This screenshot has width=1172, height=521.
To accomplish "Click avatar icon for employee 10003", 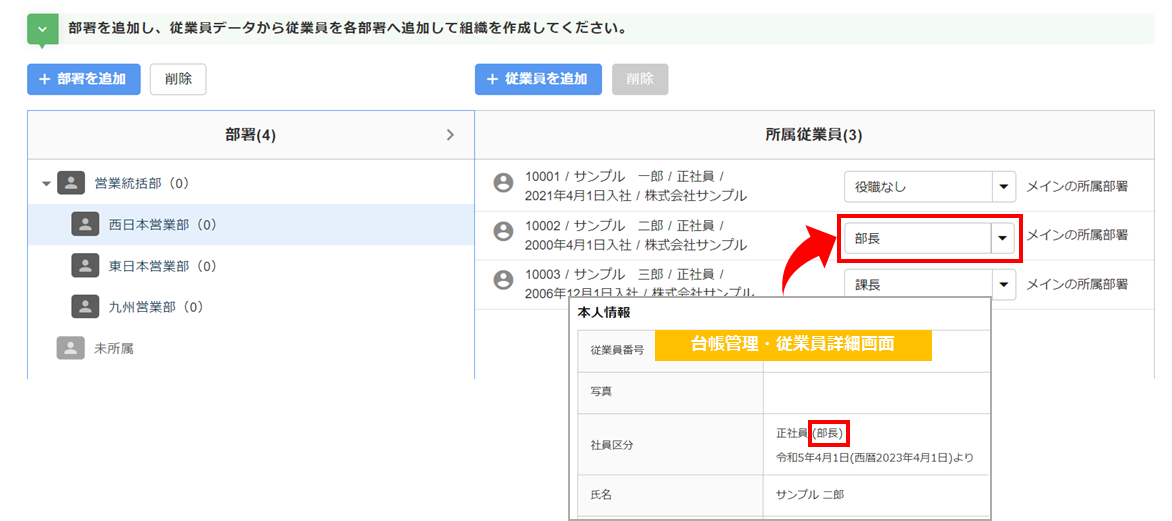I will click(x=503, y=279).
